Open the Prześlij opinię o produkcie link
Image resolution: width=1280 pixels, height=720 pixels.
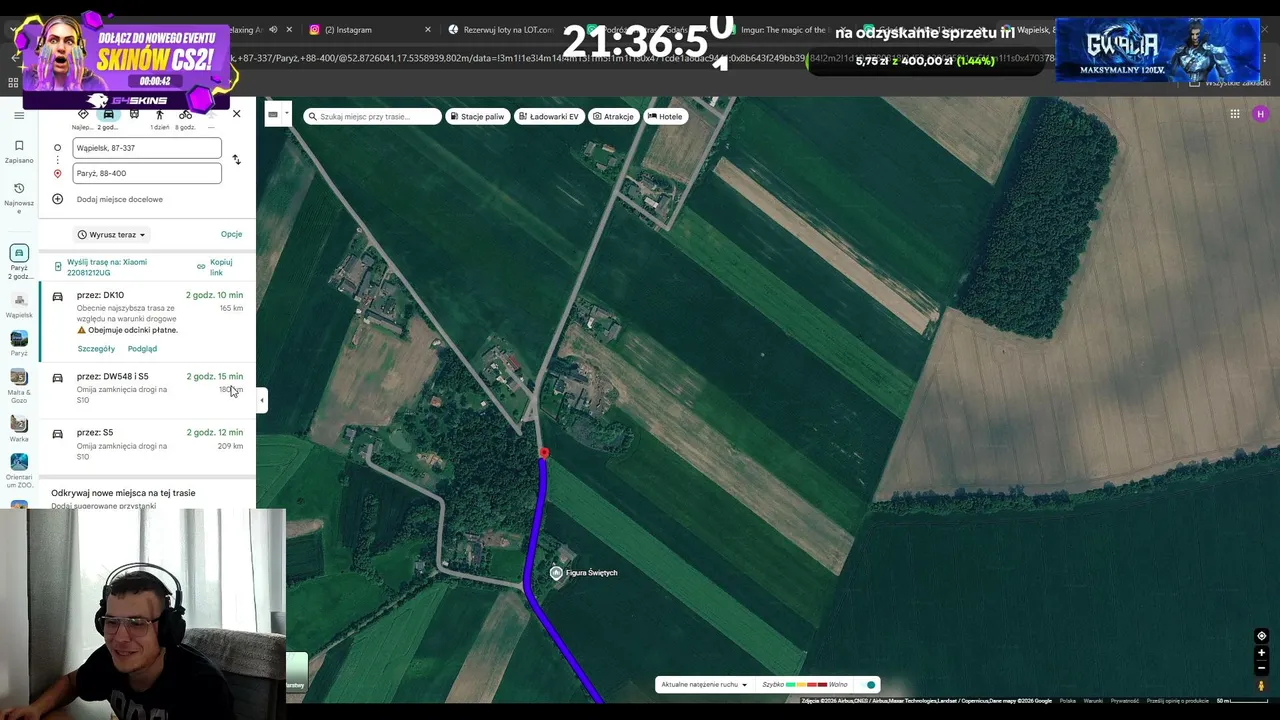[1177, 701]
